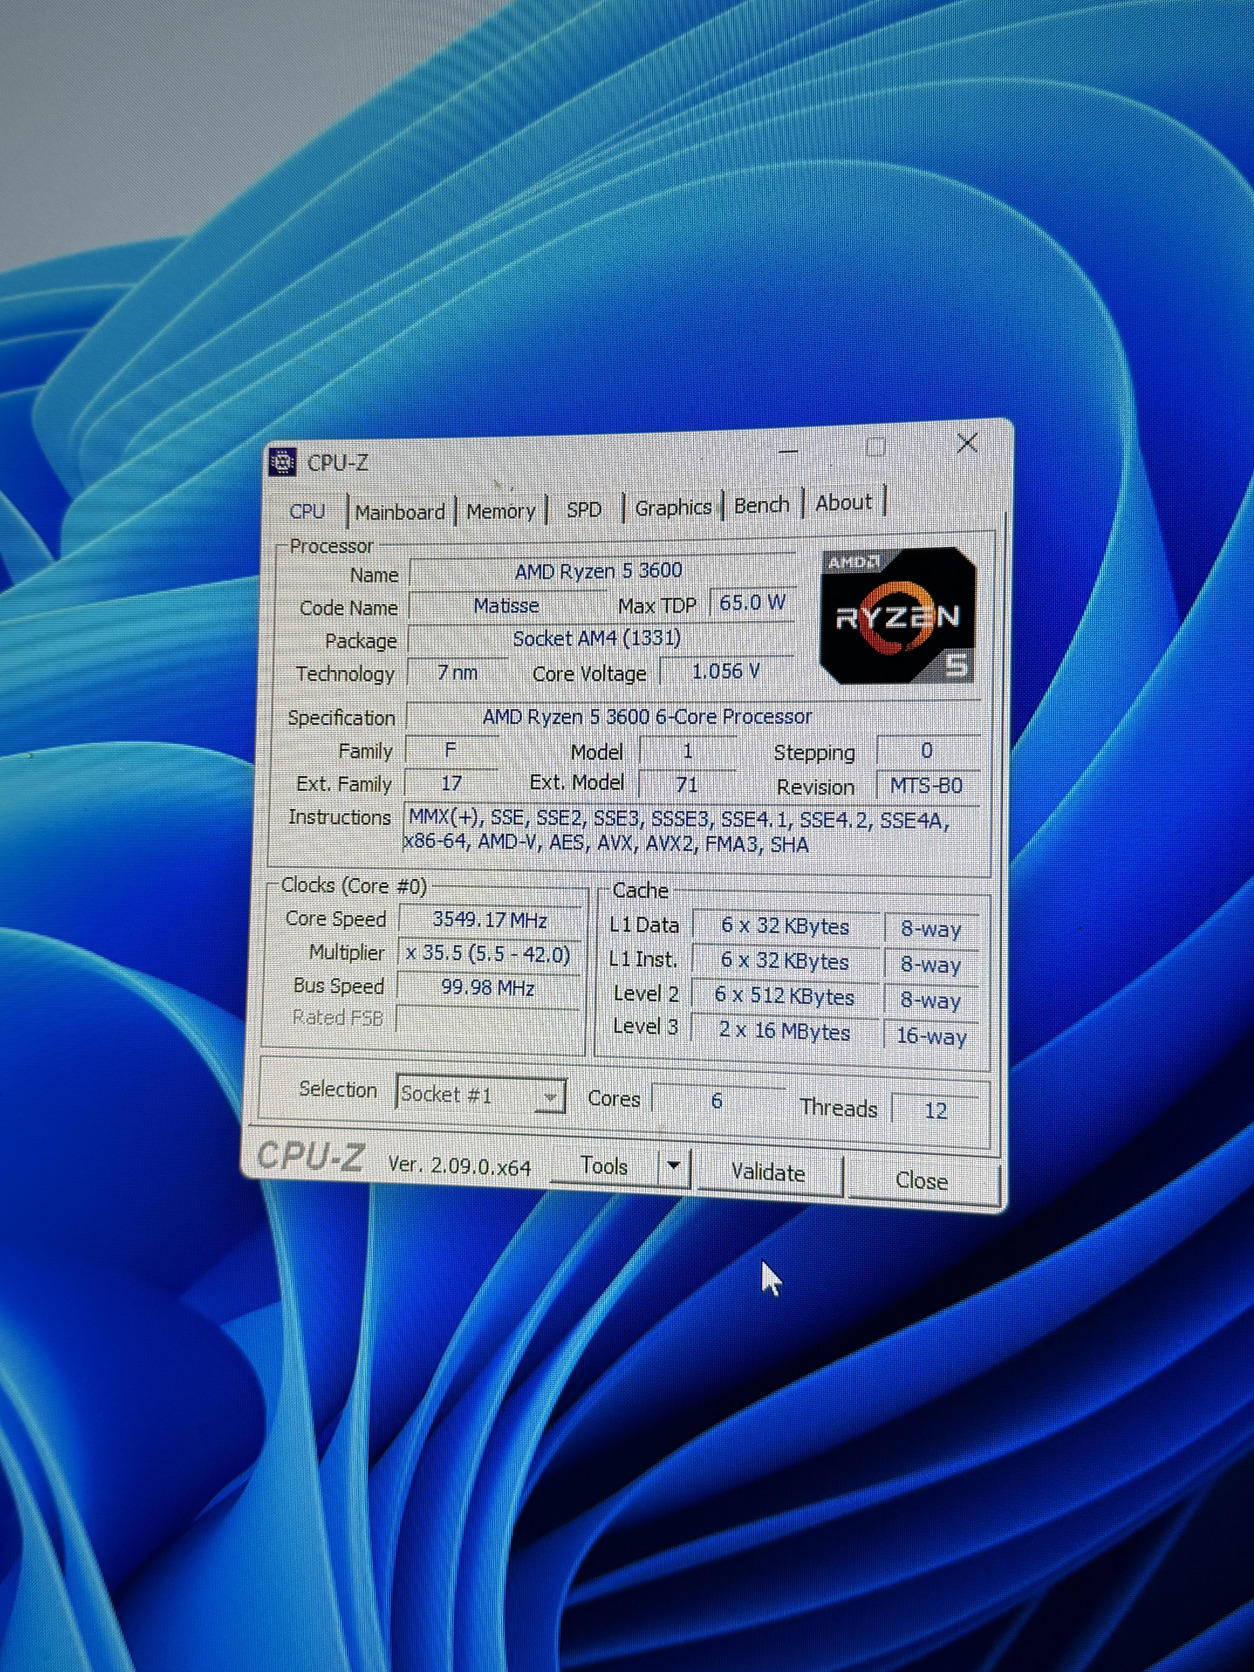Click the Ext. Family value '17'
The image size is (1254, 1672).
[x=451, y=783]
